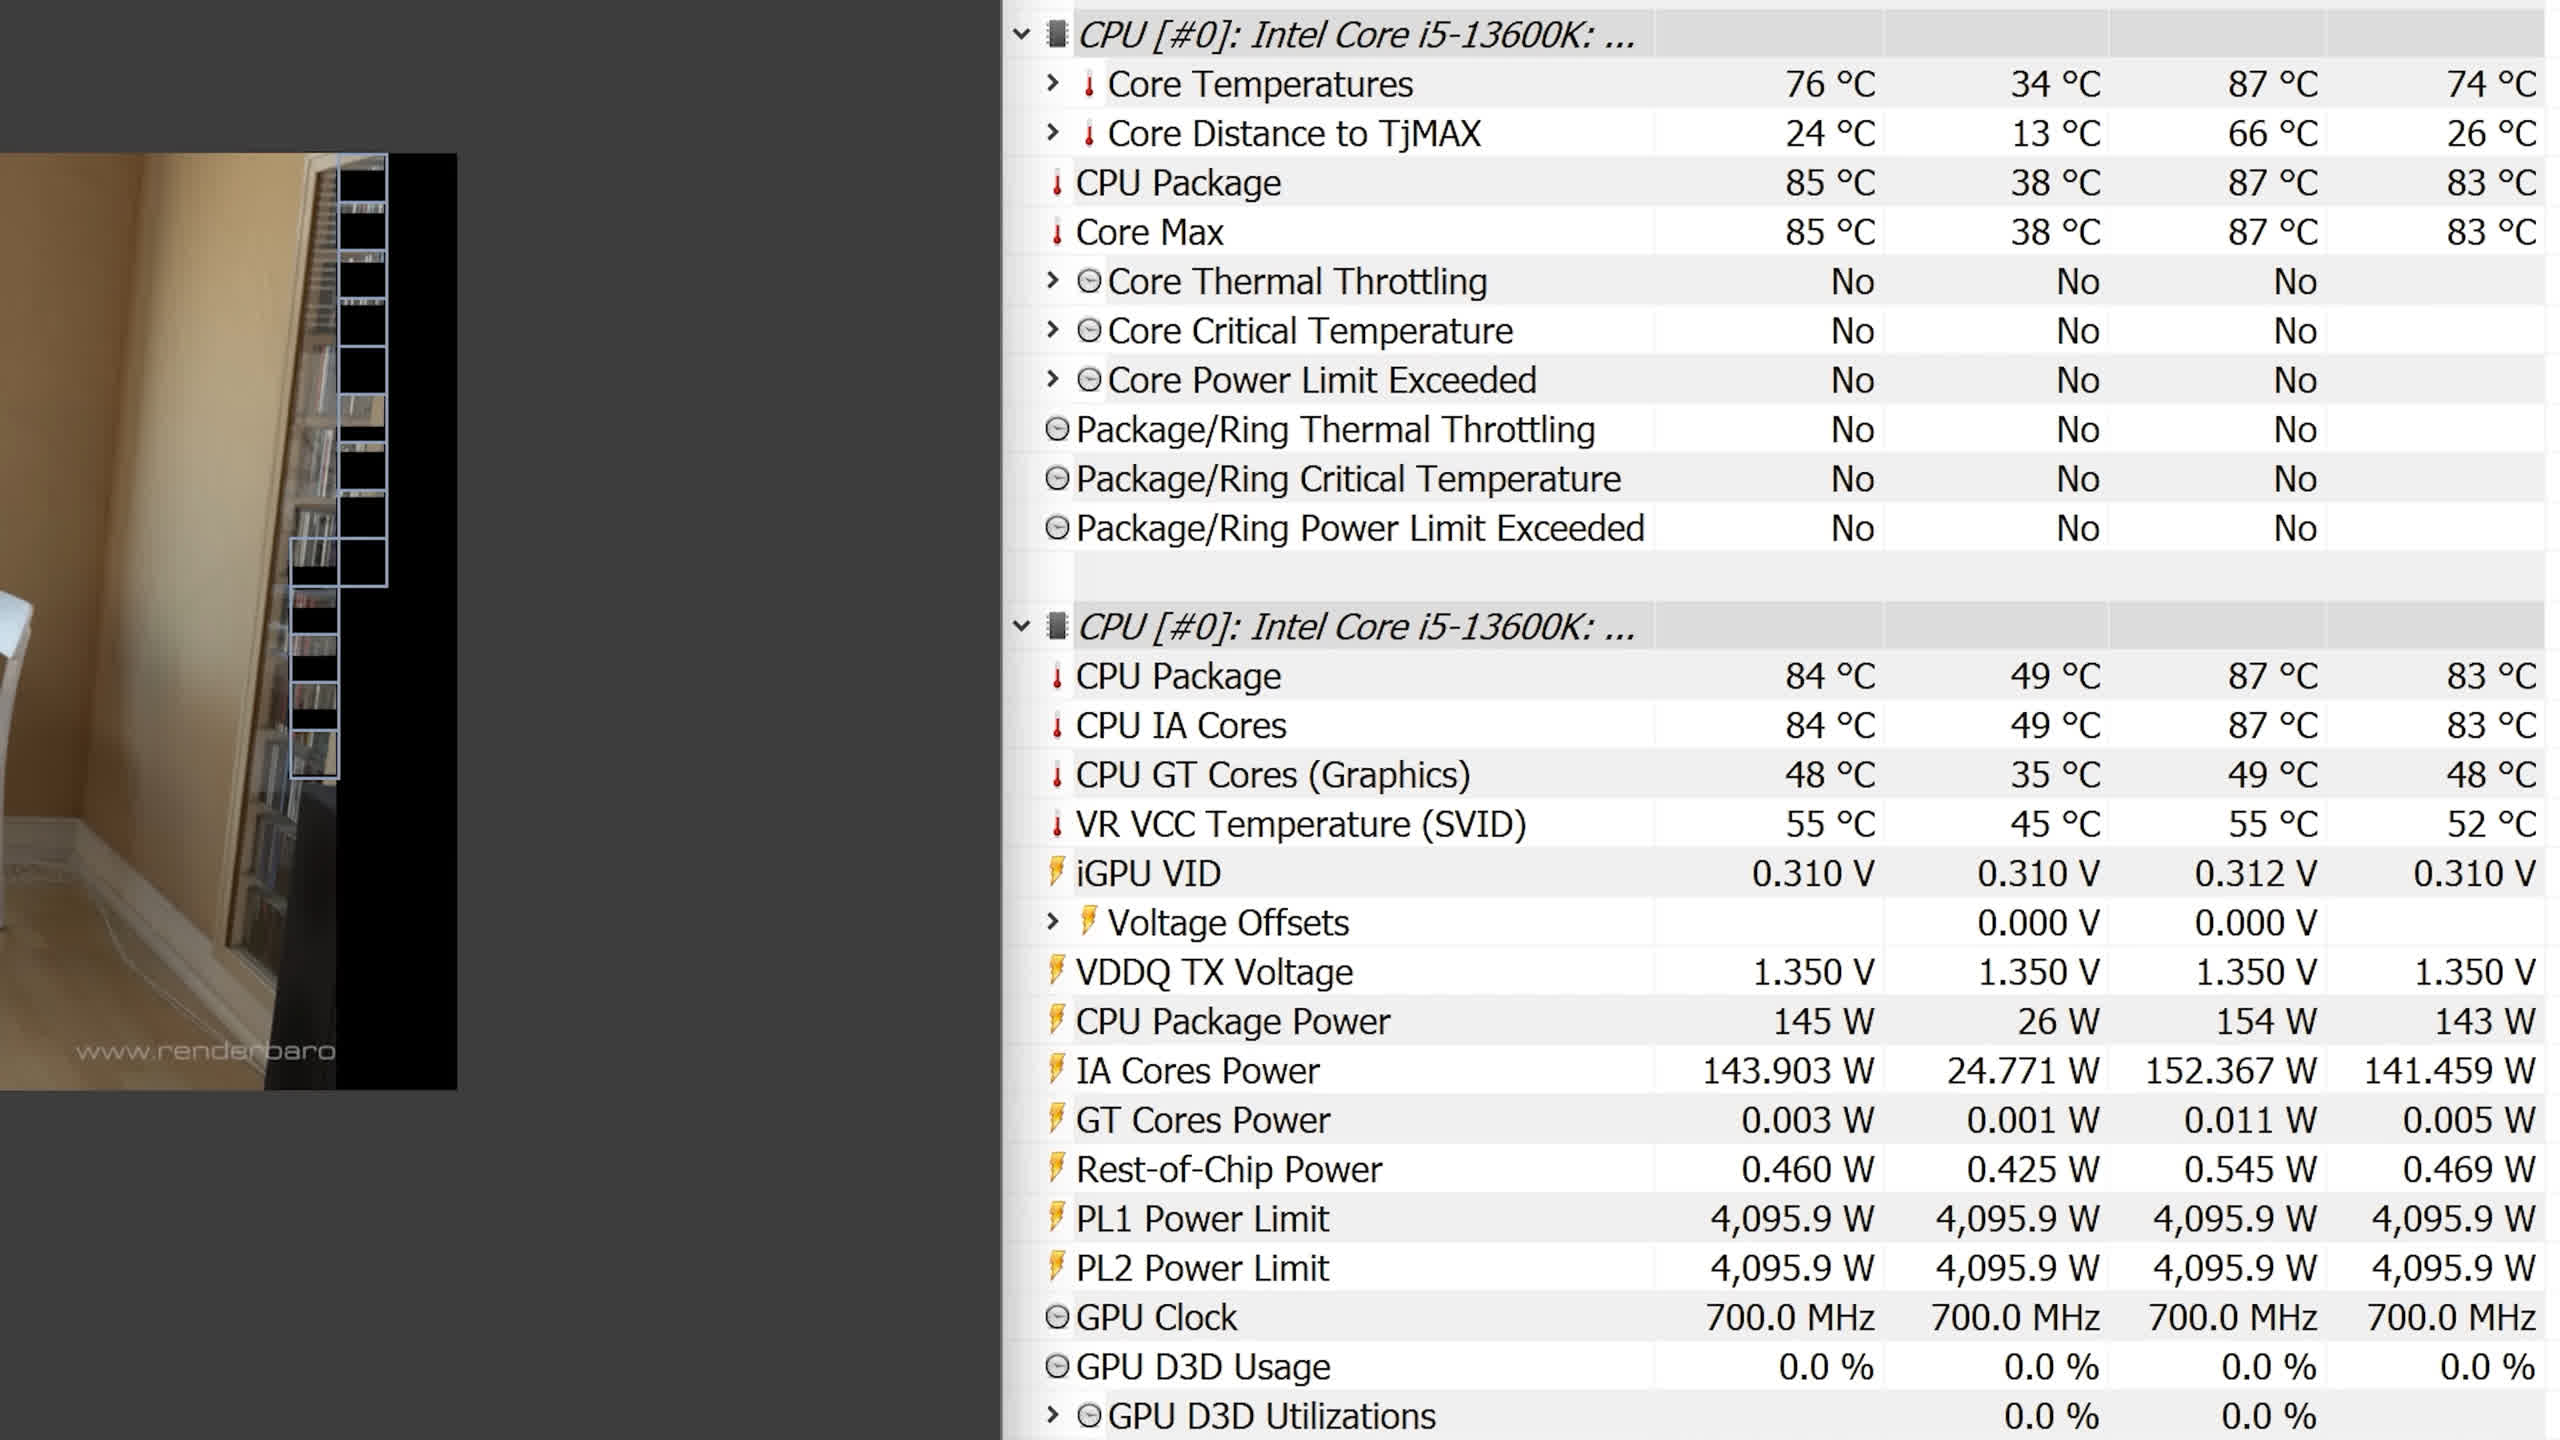
Task: Select the CPU IA Cores label
Action: coord(1181,726)
